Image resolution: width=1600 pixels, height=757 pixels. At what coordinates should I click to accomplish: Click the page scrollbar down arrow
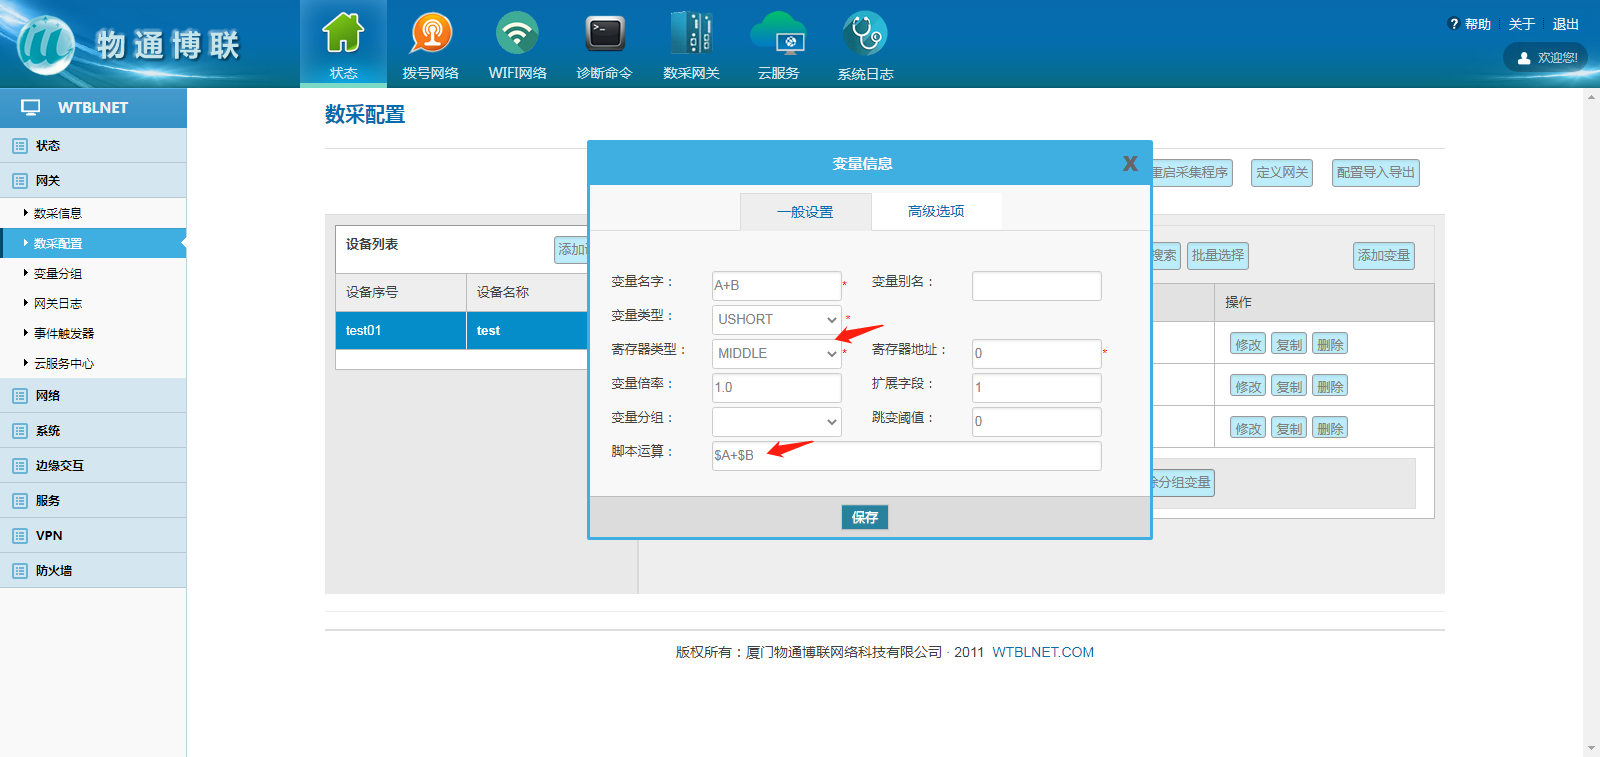(1591, 748)
